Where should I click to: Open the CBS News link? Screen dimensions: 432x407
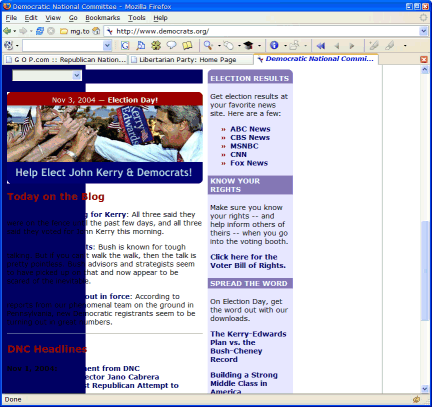pos(250,137)
